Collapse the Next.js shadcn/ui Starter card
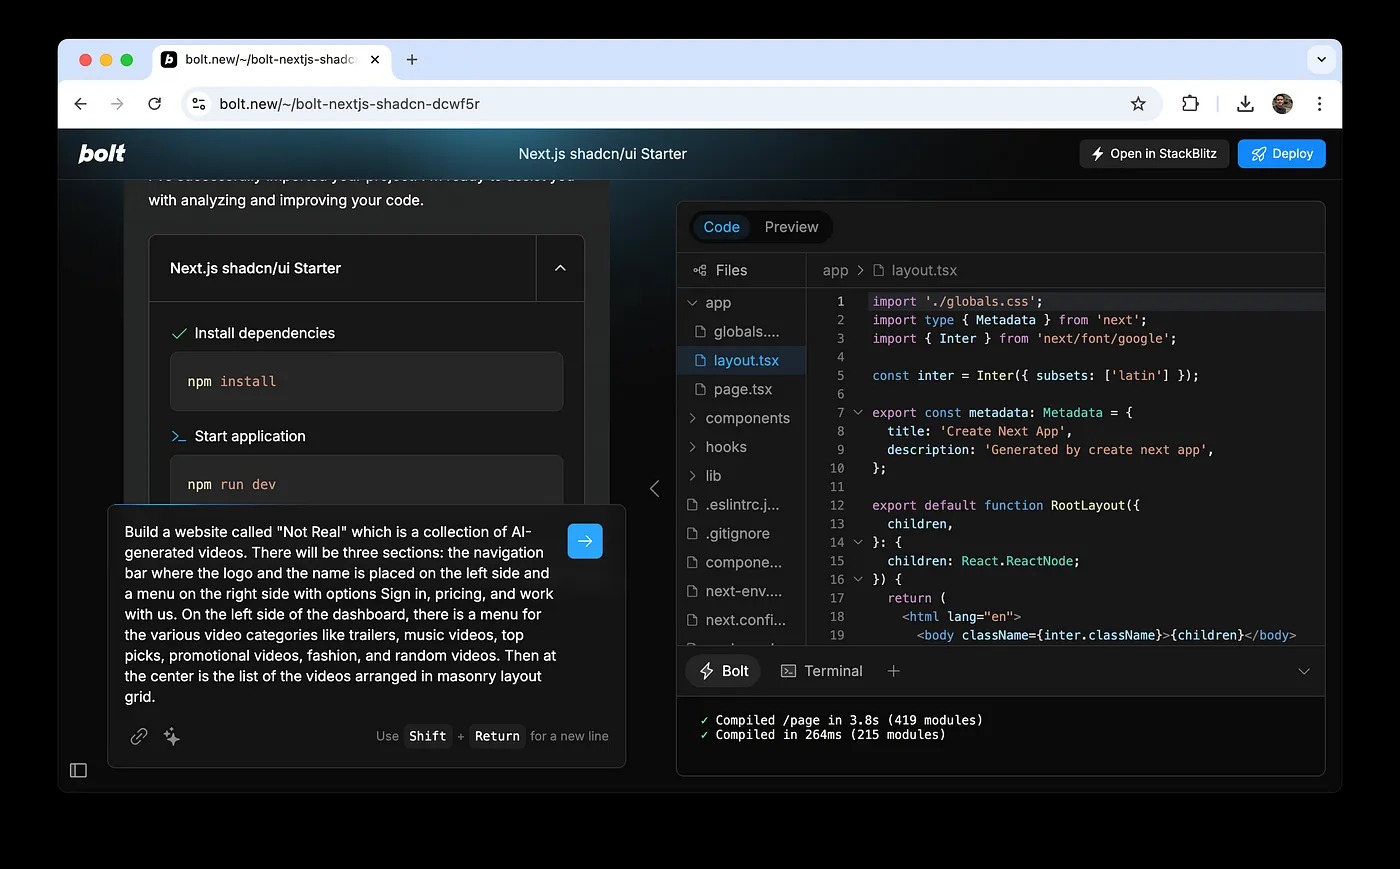This screenshot has width=1400, height=869. (560, 268)
